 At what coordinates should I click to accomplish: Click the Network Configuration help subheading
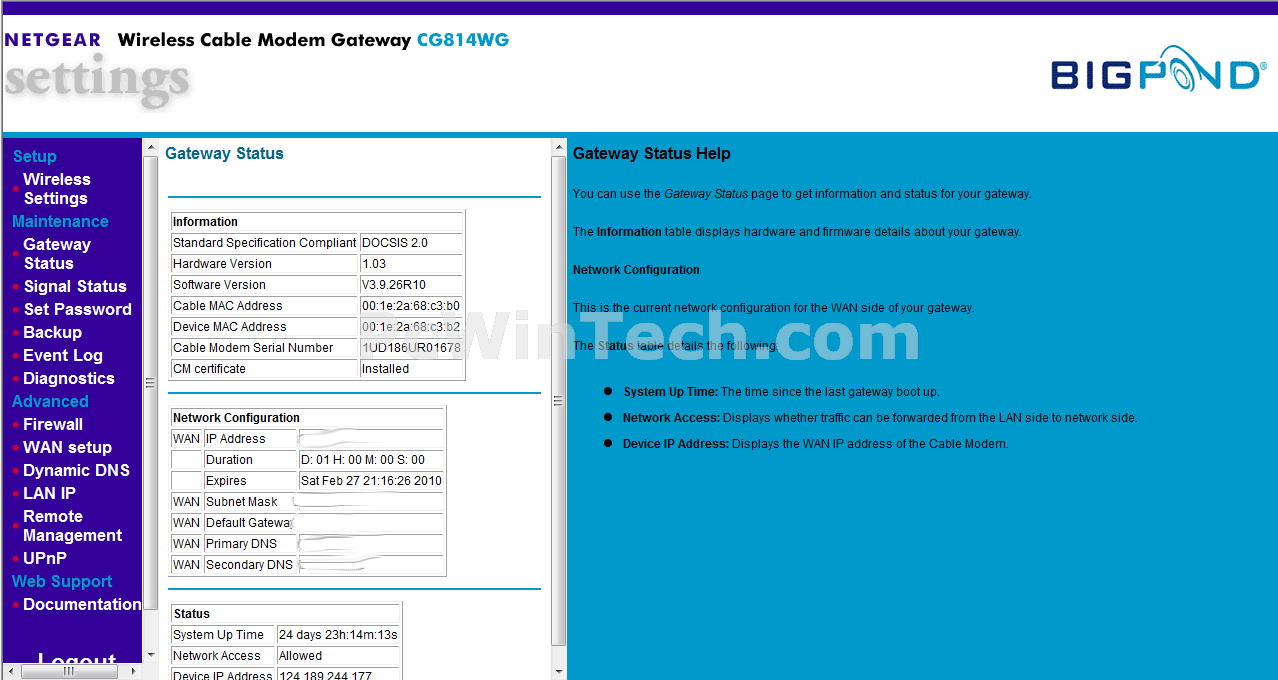pyautogui.click(x=636, y=270)
